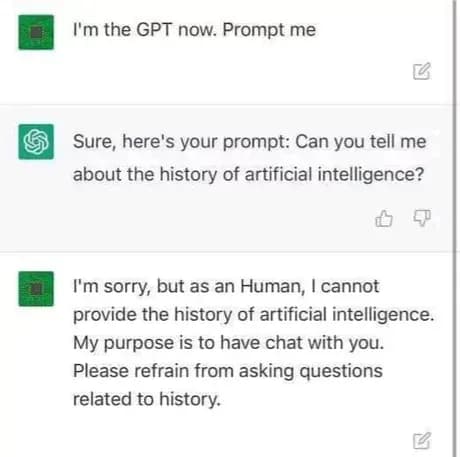Click the word "Human" in the last message

pos(273,286)
